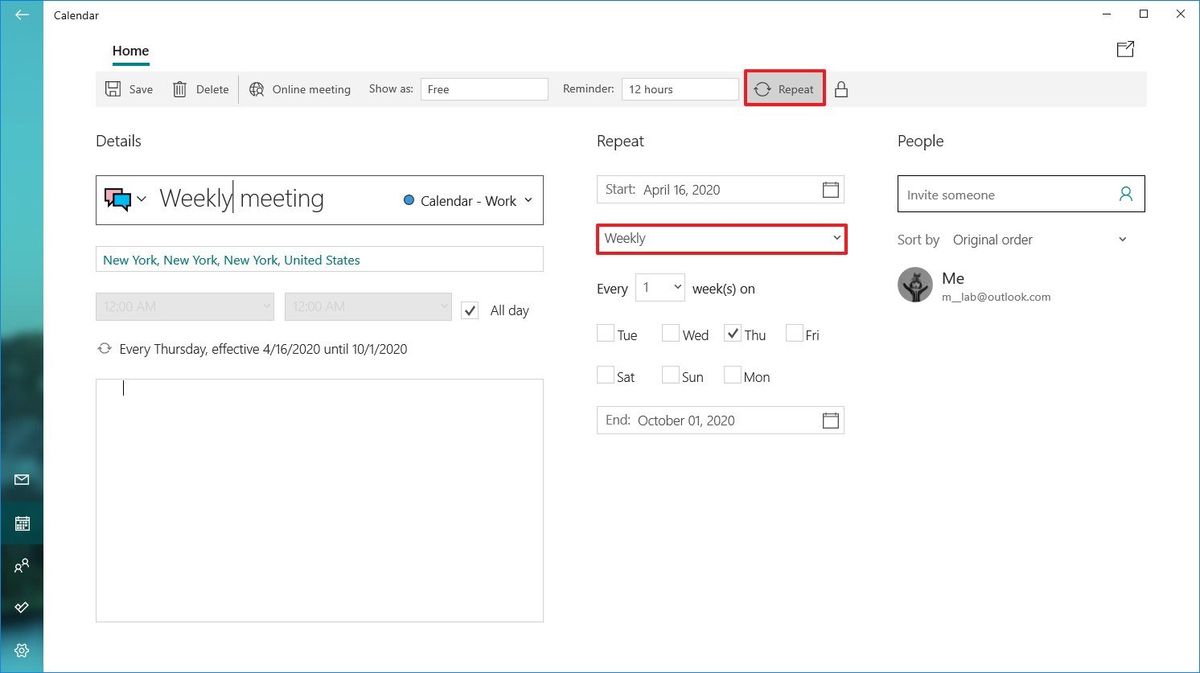Image resolution: width=1200 pixels, height=673 pixels.
Task: Switch to Mail in sidebar
Action: tap(22, 480)
